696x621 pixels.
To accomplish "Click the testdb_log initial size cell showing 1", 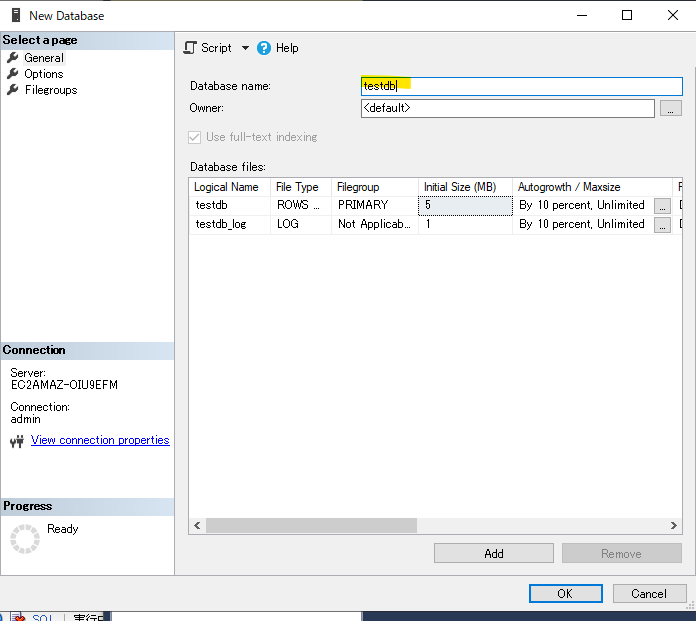I will pyautogui.click(x=465, y=224).
